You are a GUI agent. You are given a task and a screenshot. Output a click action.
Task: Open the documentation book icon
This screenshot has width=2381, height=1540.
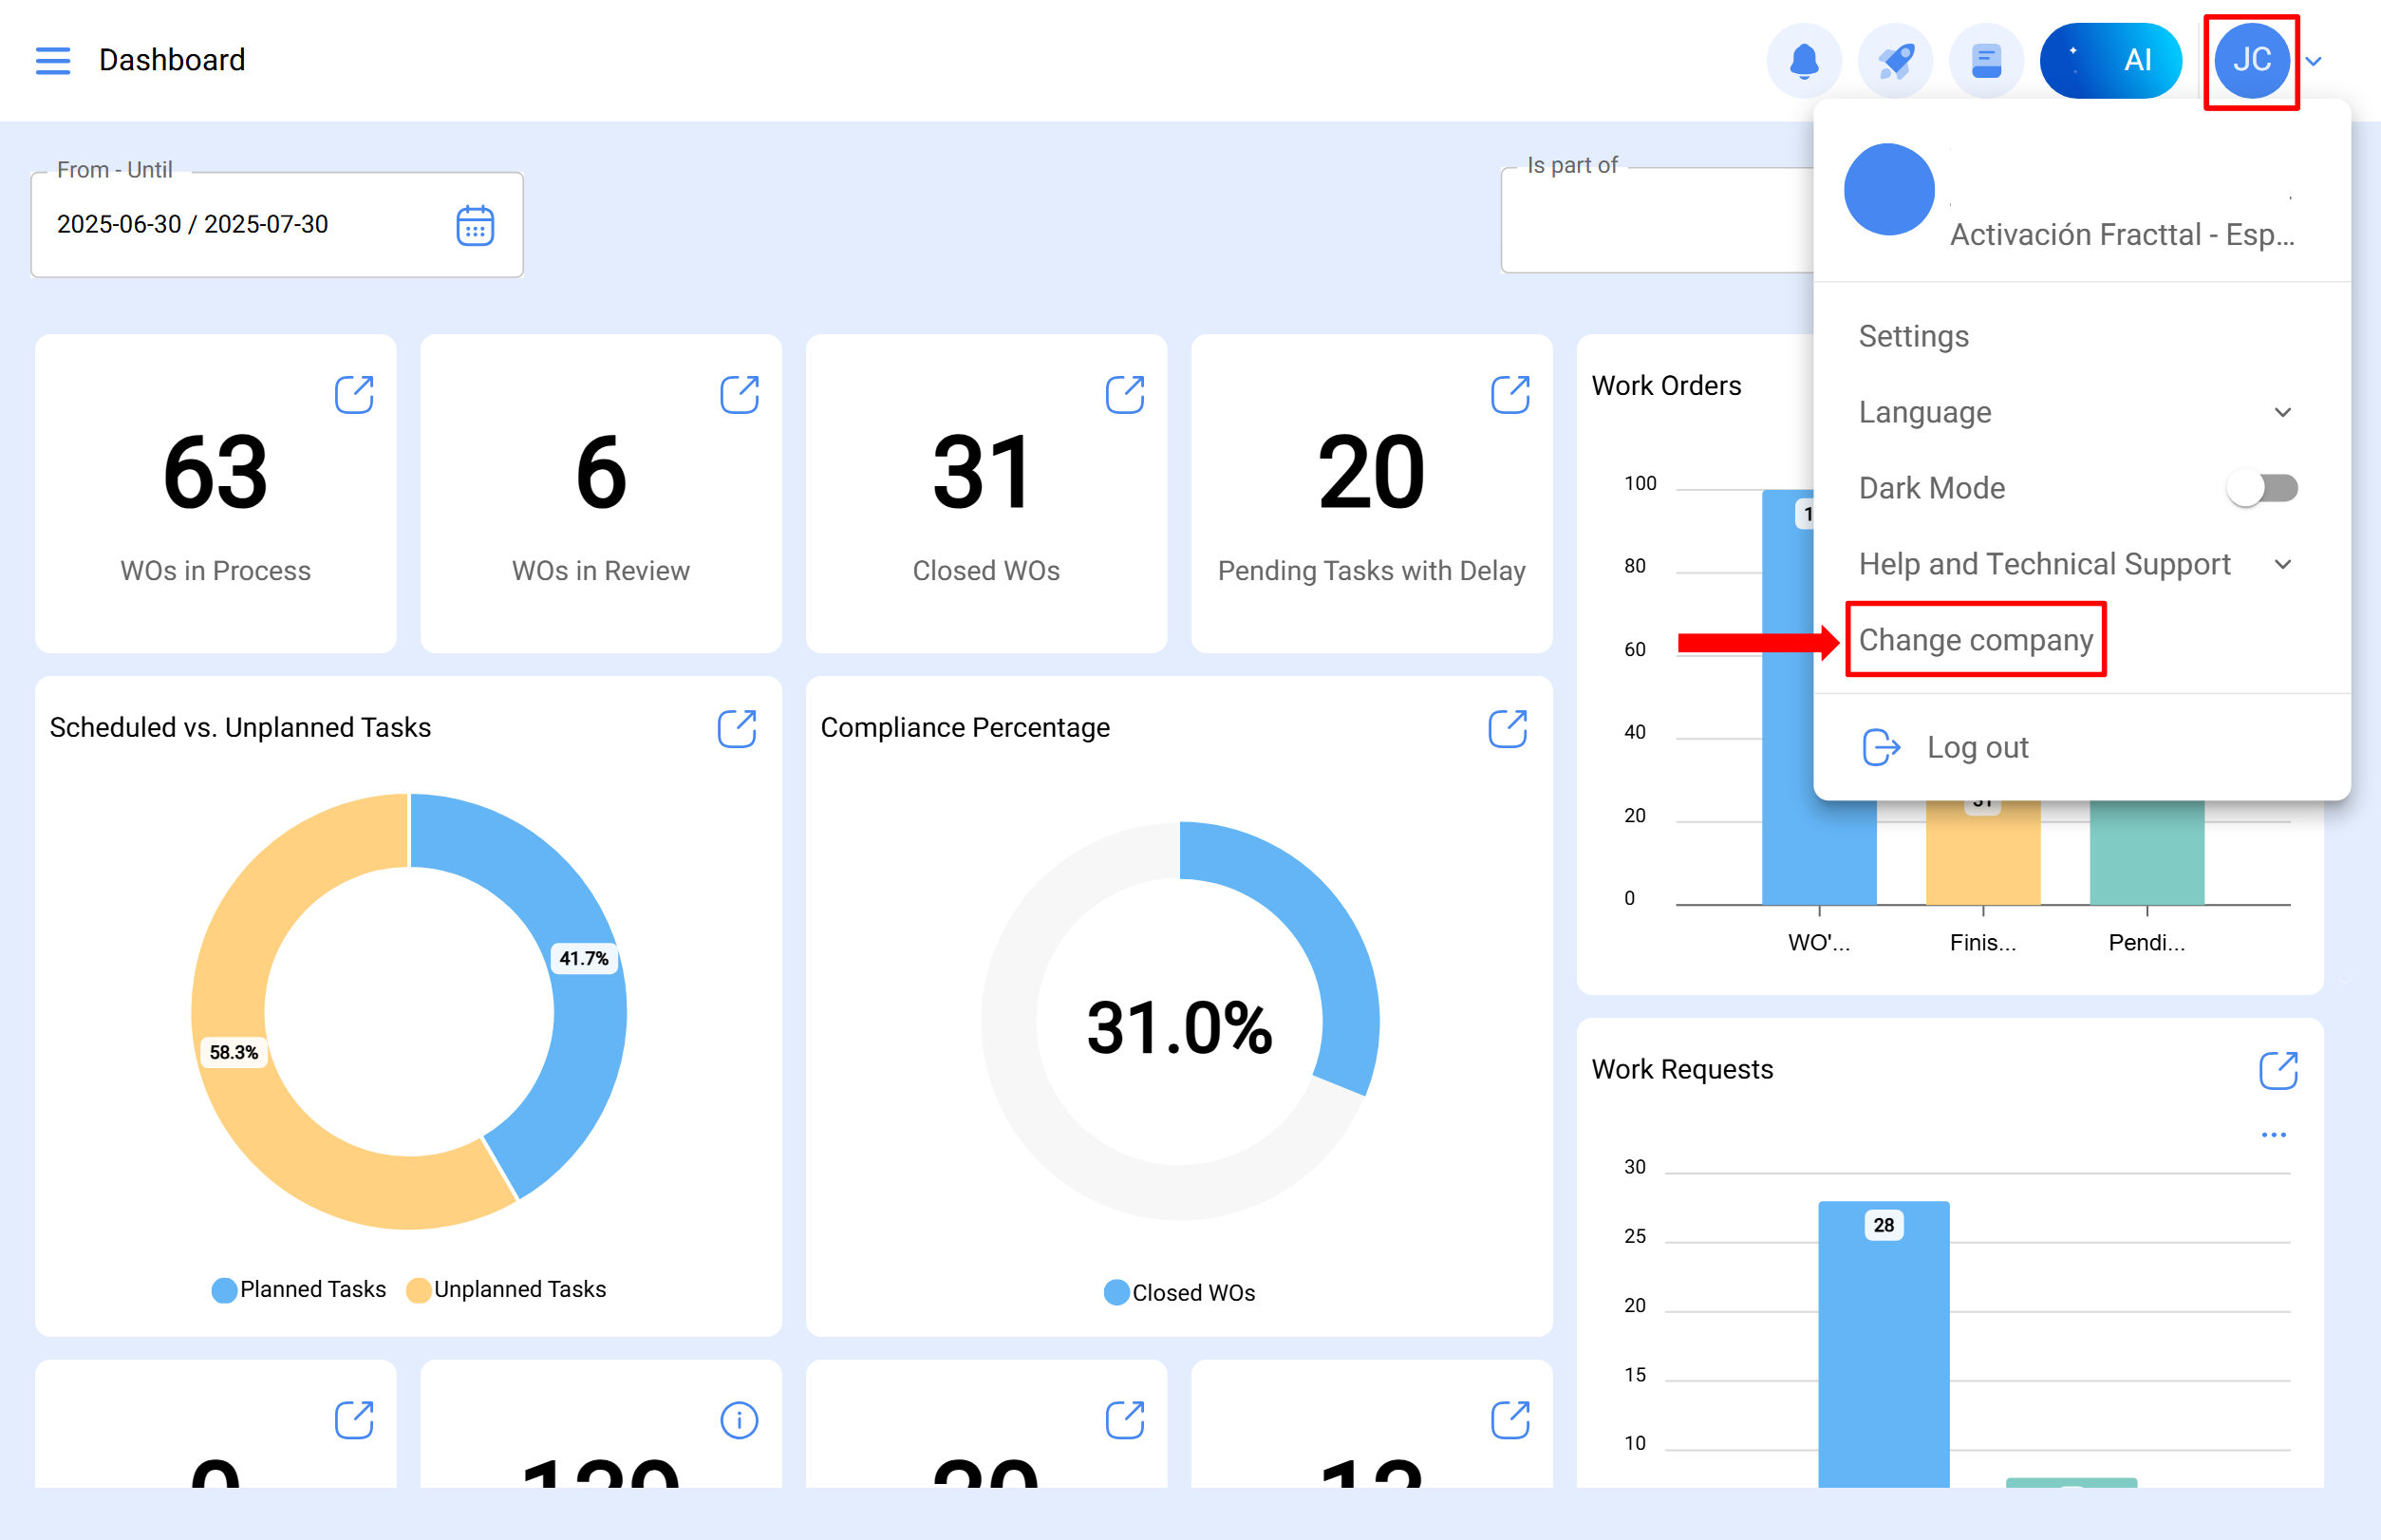[x=1986, y=60]
